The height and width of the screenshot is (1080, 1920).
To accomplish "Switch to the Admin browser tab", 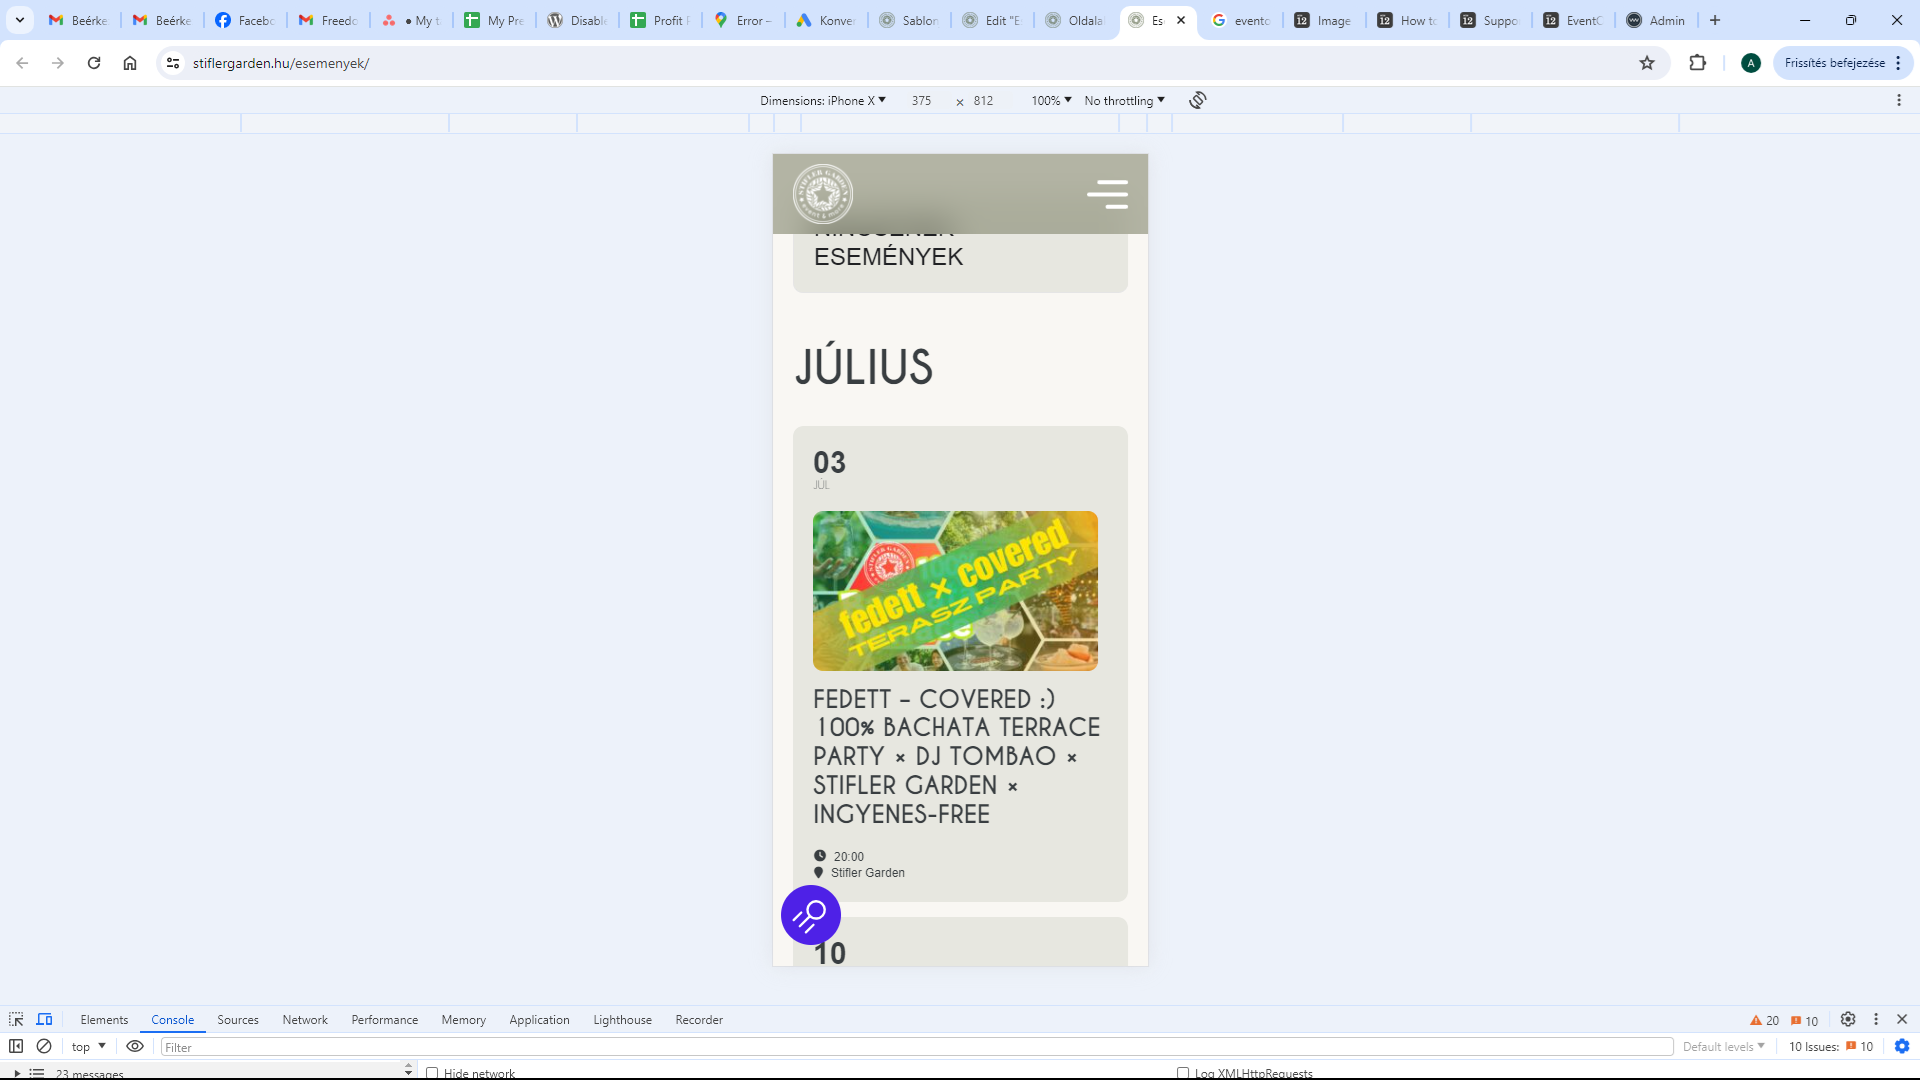I will coord(1657,20).
